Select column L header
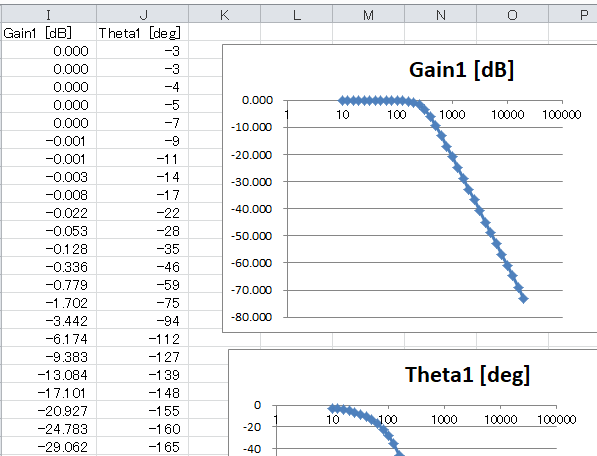 [297, 14]
